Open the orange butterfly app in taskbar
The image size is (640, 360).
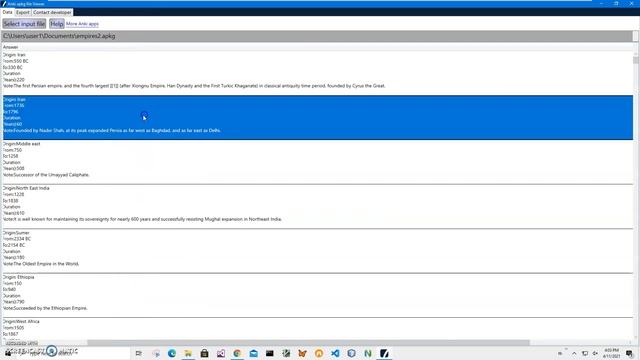(302, 353)
